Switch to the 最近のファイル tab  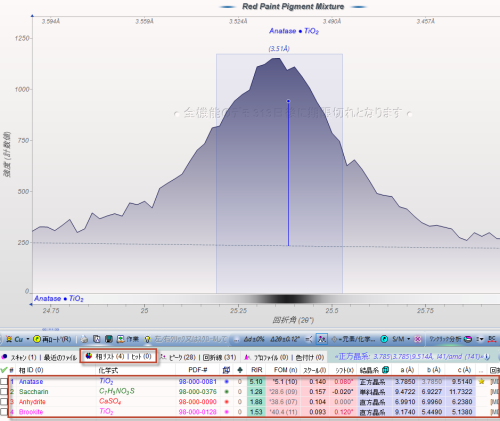pyautogui.click(x=60, y=357)
